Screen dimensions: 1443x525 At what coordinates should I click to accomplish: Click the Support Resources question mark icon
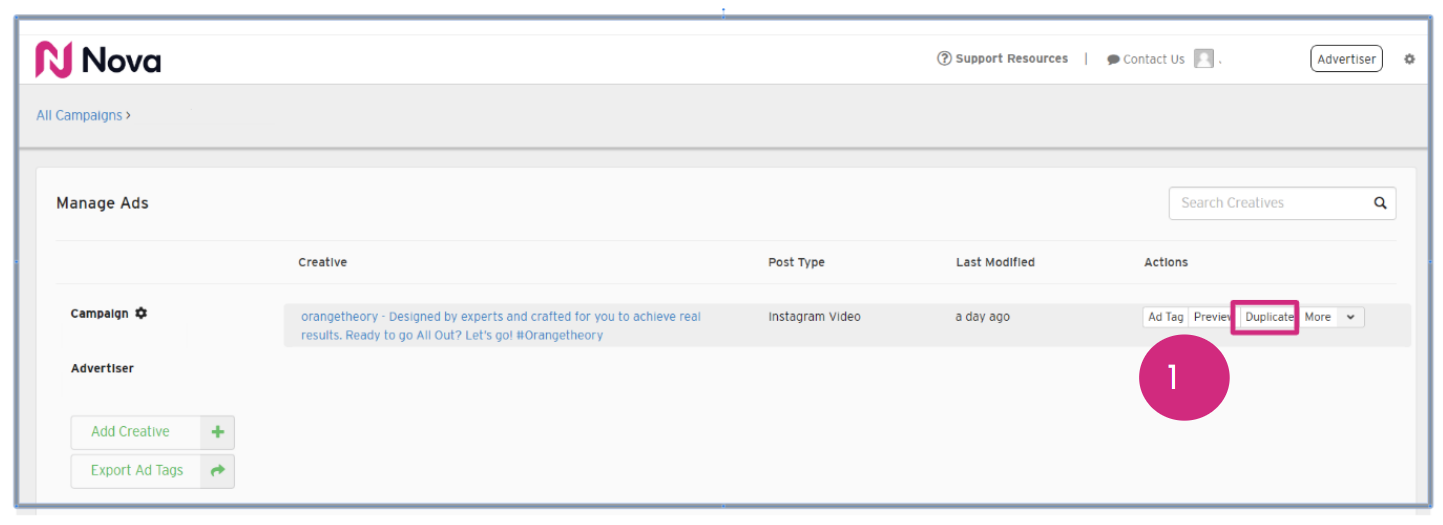coord(943,59)
